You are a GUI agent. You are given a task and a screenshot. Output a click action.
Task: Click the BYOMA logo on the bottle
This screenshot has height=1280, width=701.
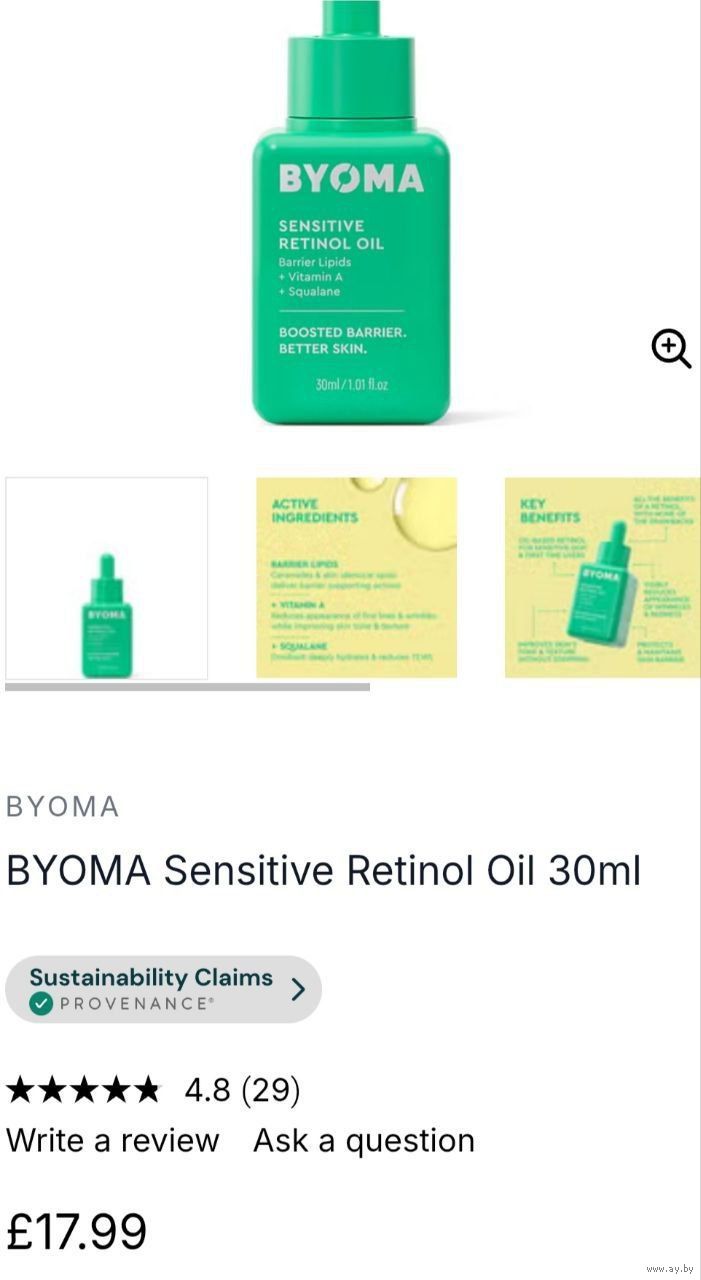click(x=351, y=179)
